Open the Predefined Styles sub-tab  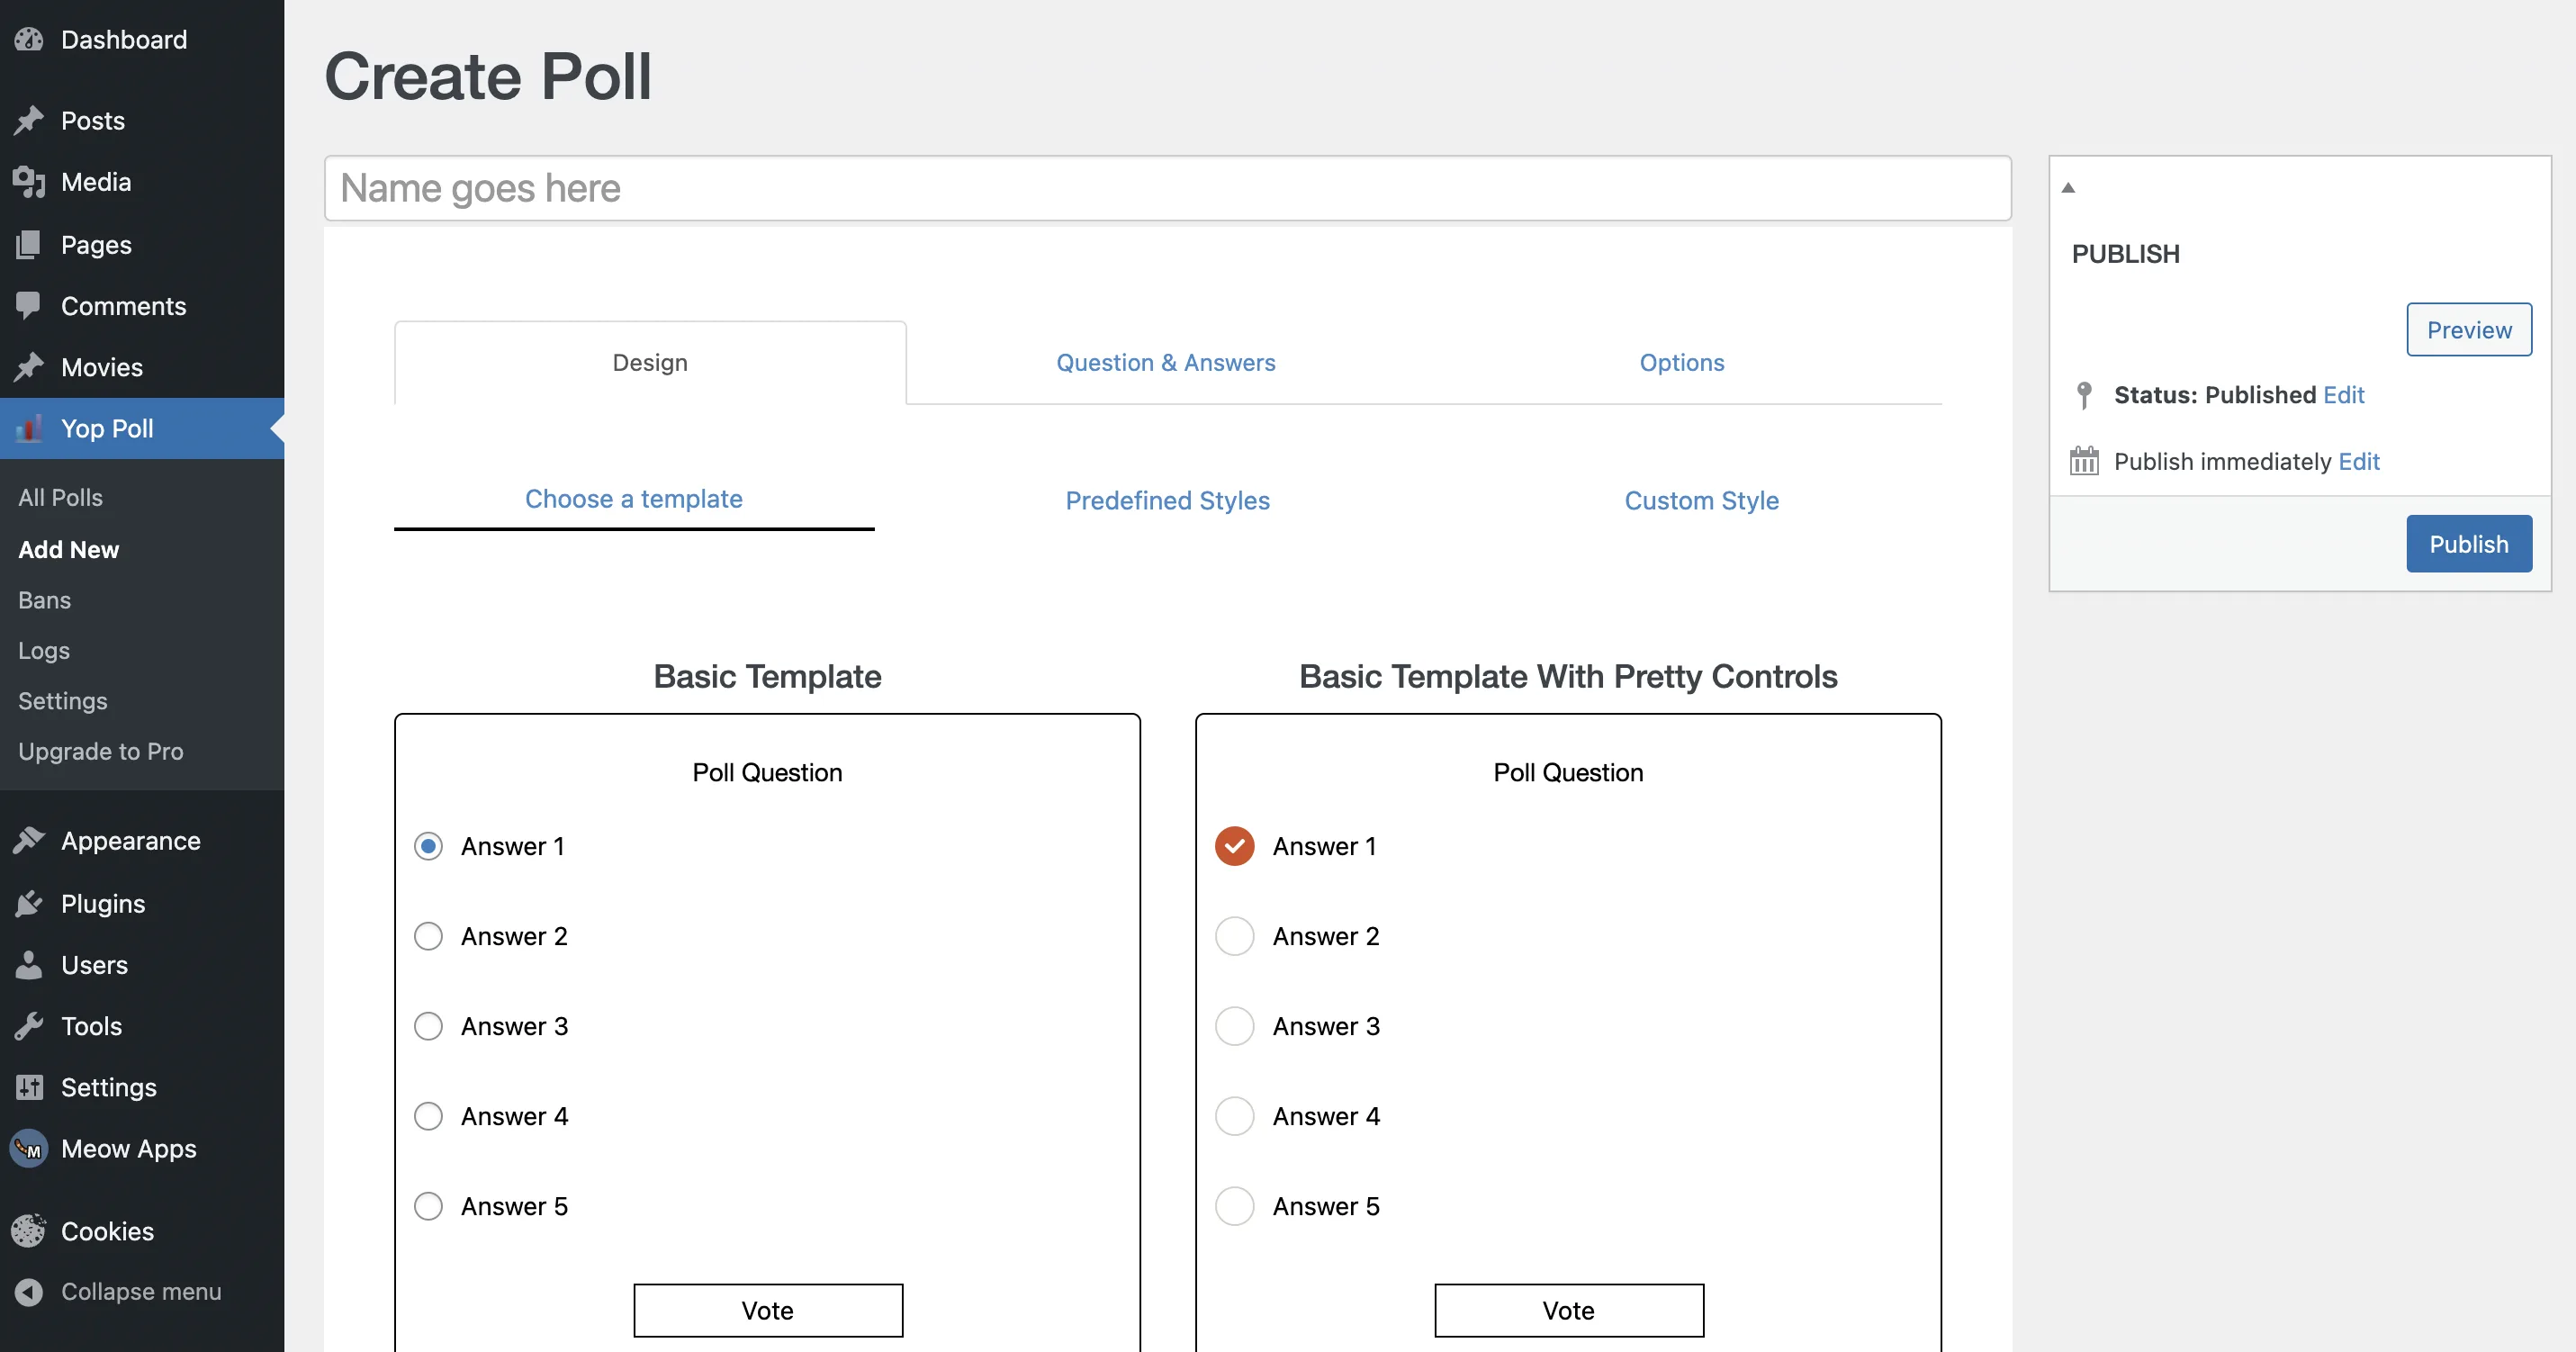[x=1167, y=500]
